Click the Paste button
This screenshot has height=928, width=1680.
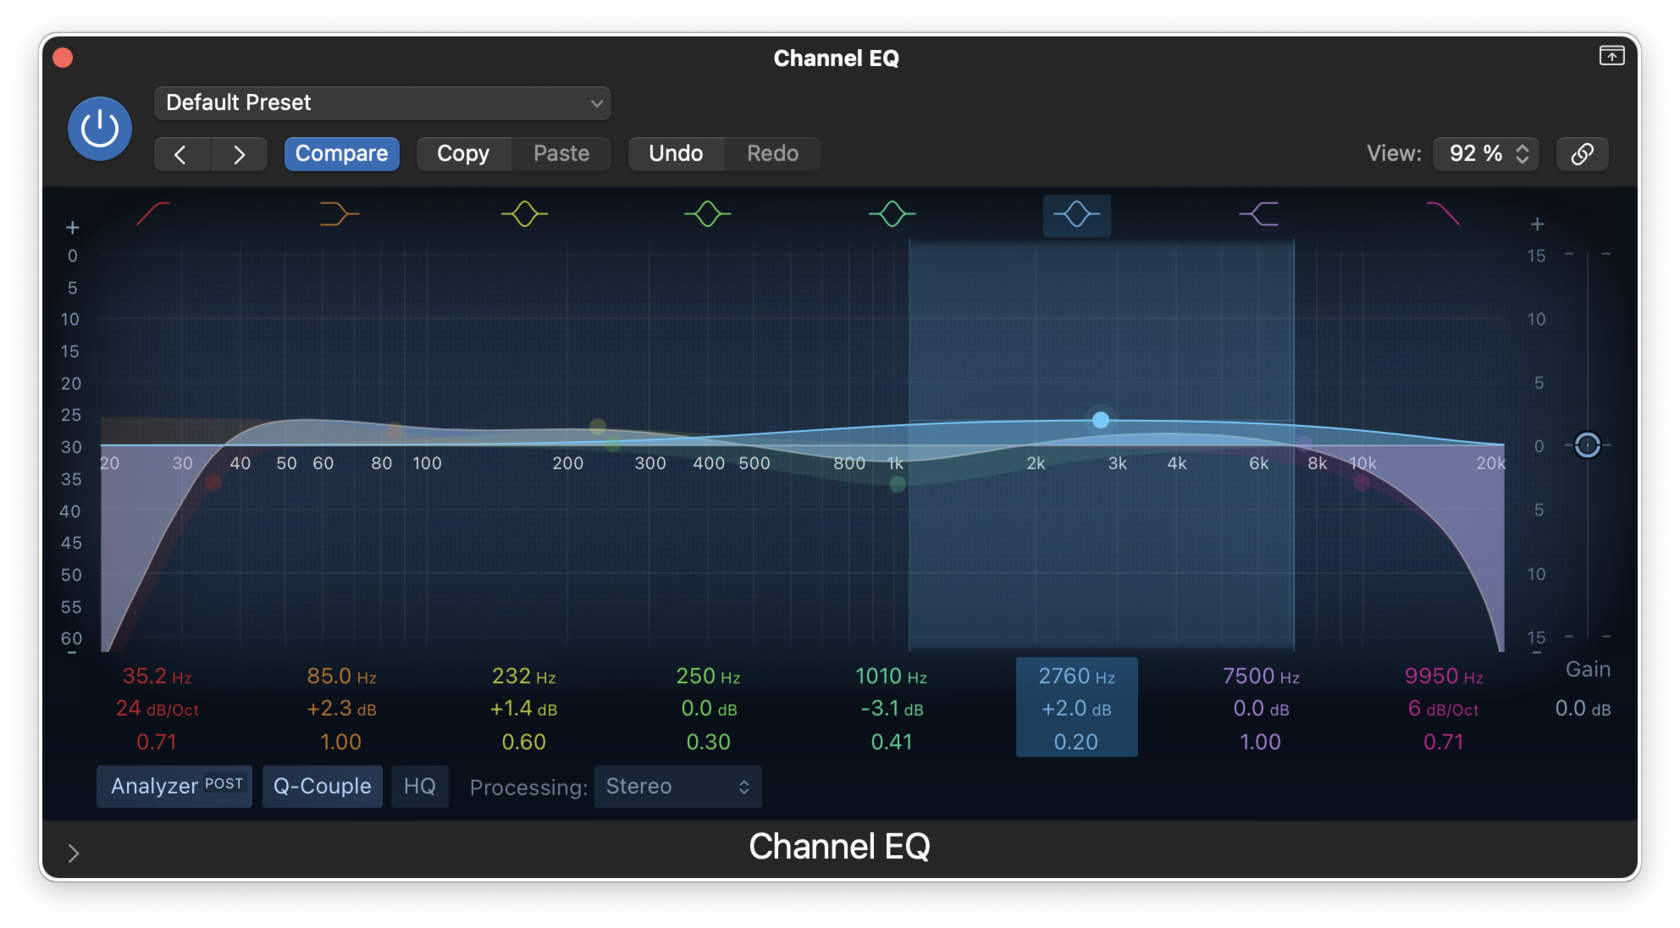coord(561,154)
